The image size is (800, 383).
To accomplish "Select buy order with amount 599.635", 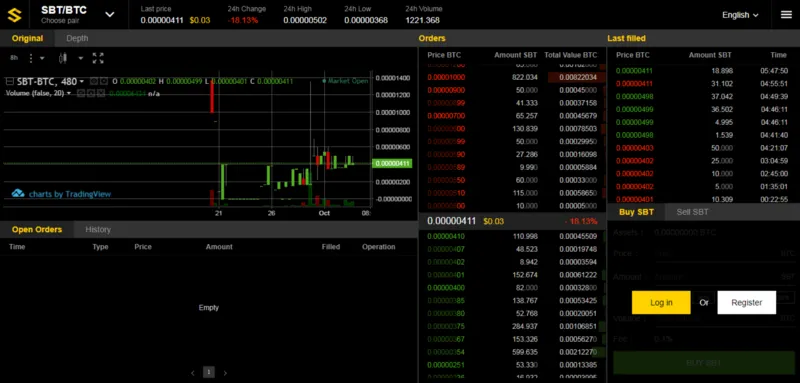I will click(x=512, y=352).
